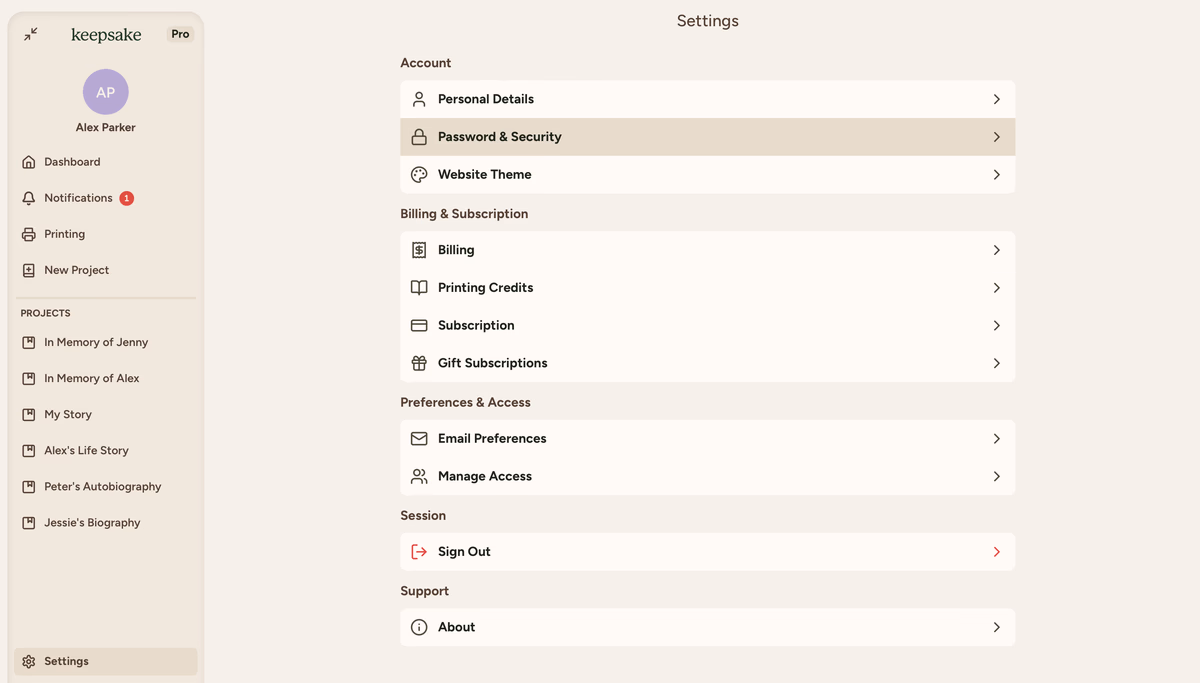This screenshot has height=683, width=1200.
Task: Click the AP profile avatar
Action: [105, 92]
